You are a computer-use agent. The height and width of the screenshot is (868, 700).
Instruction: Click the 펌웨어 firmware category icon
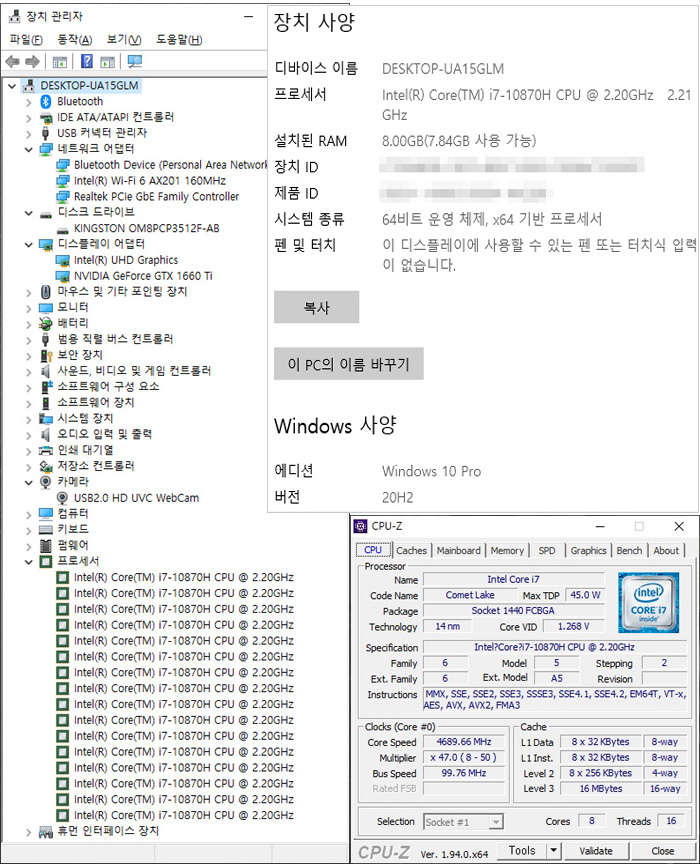tap(46, 546)
